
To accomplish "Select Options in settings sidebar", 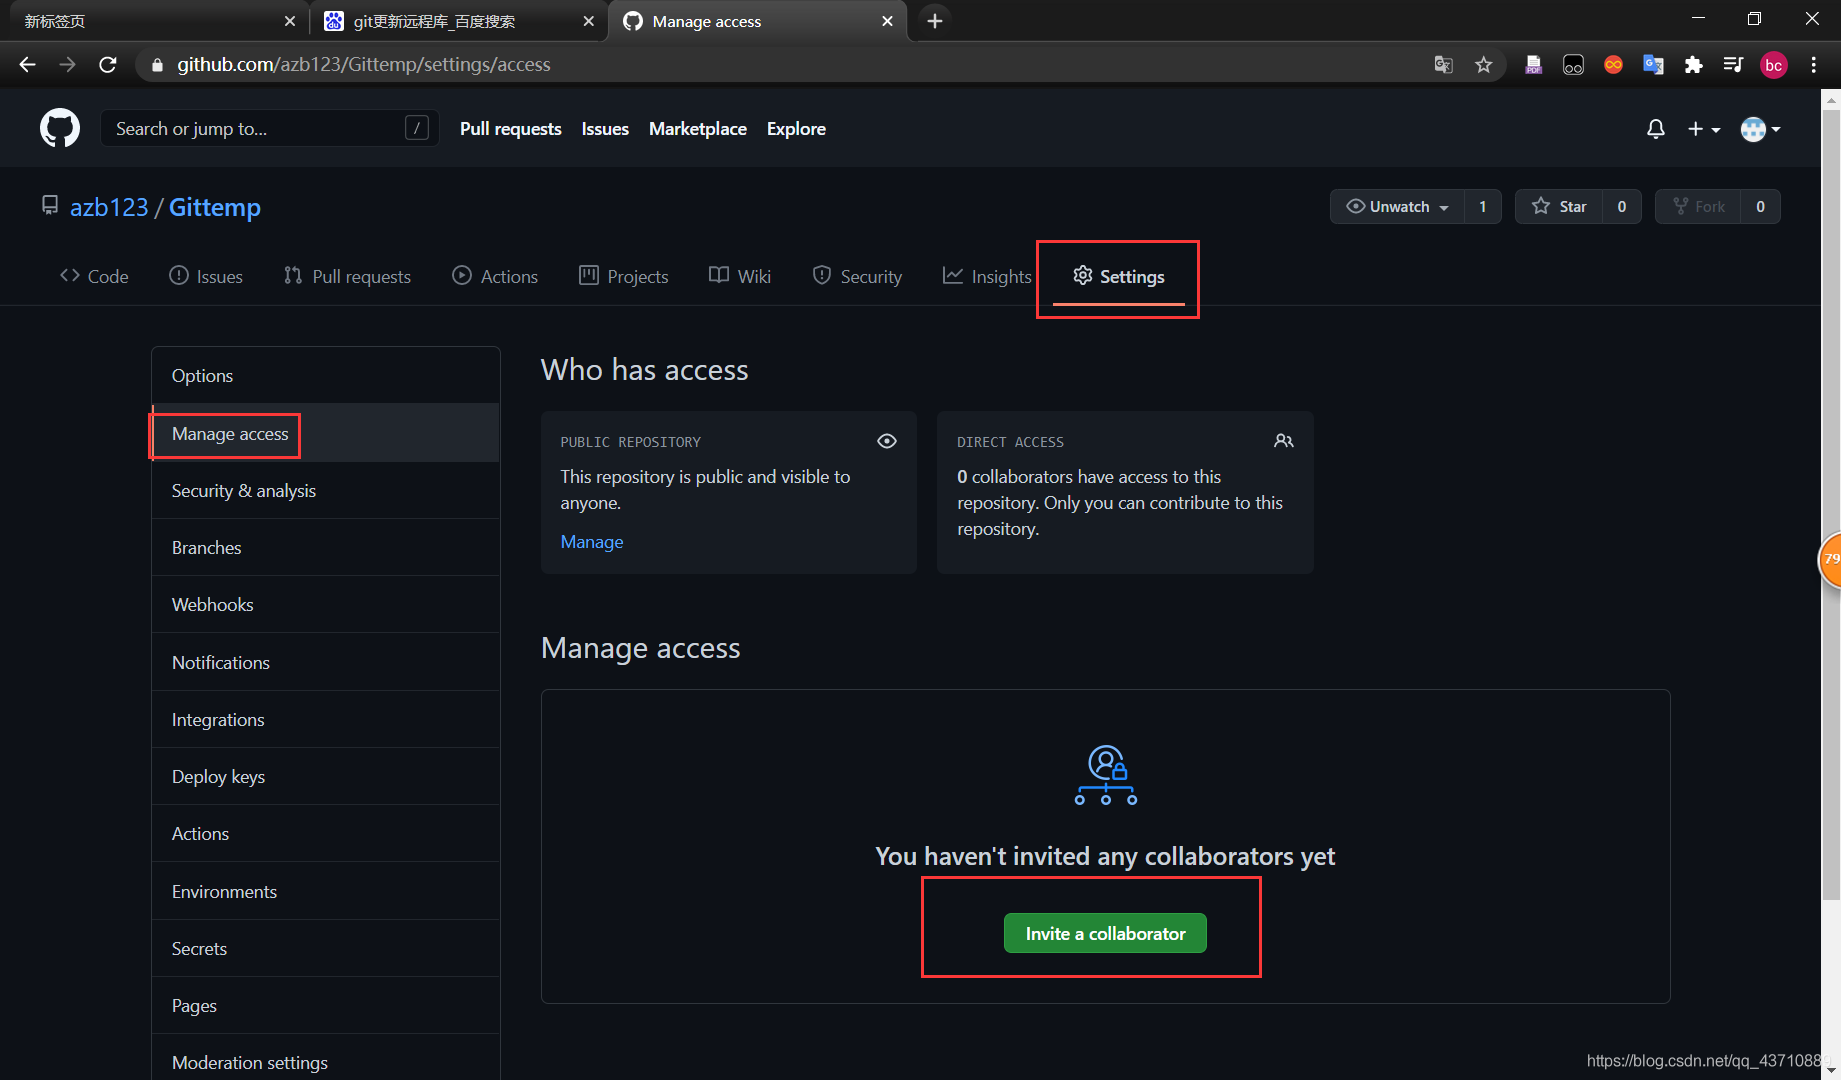I will tap(326, 376).
